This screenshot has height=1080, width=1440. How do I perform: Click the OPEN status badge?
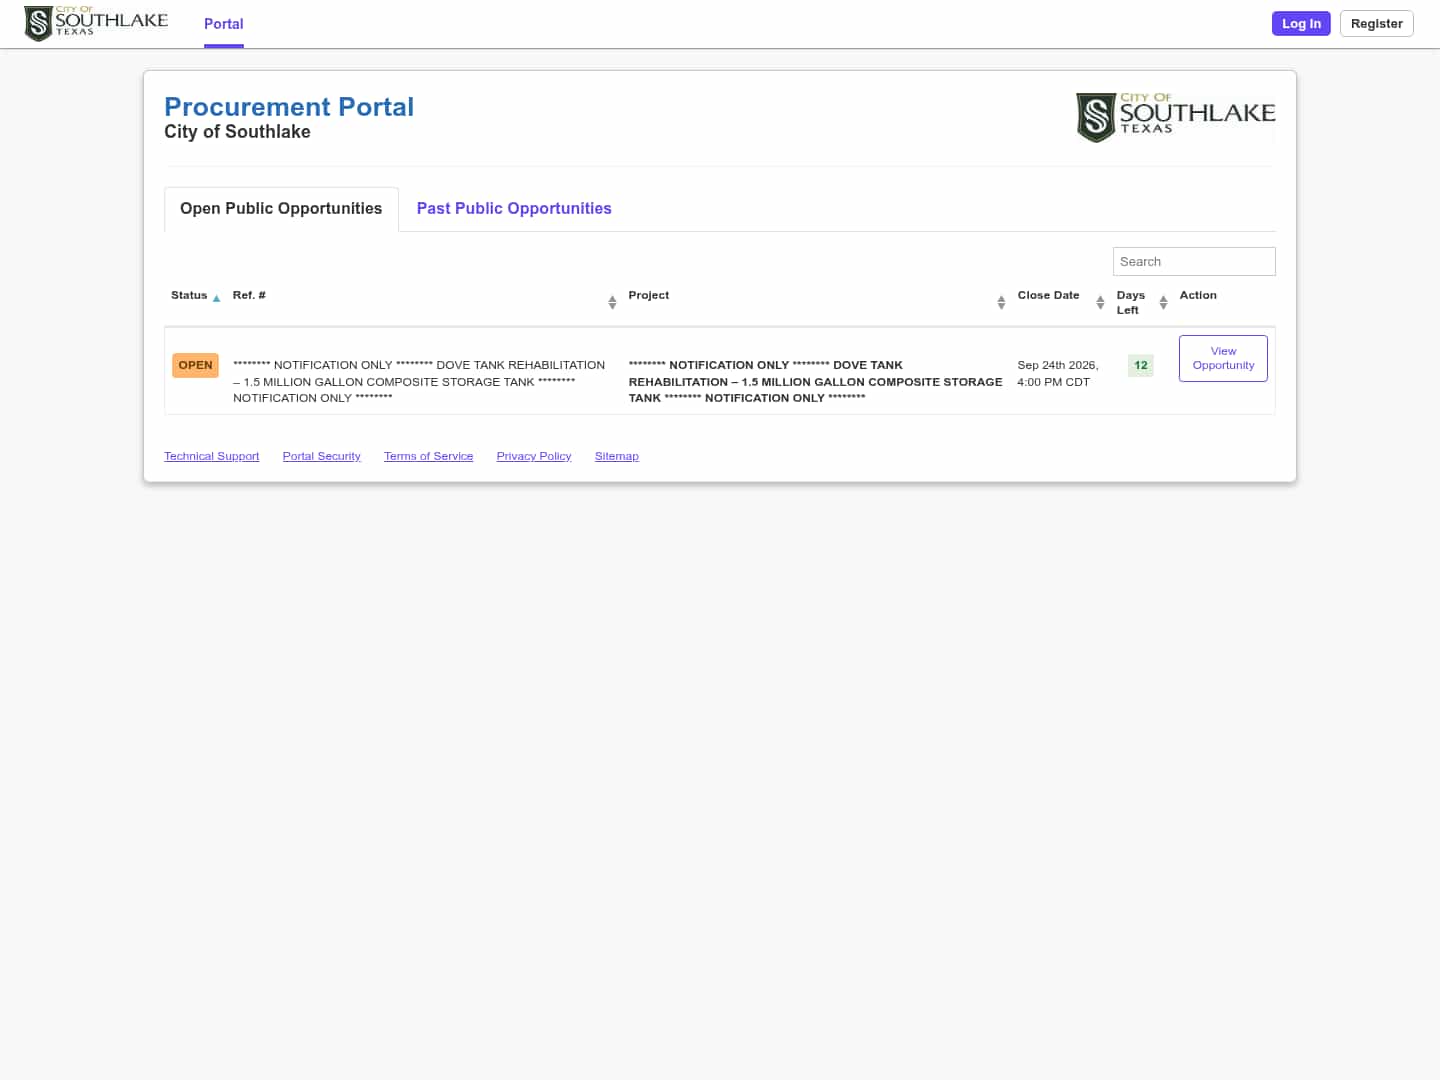195,365
